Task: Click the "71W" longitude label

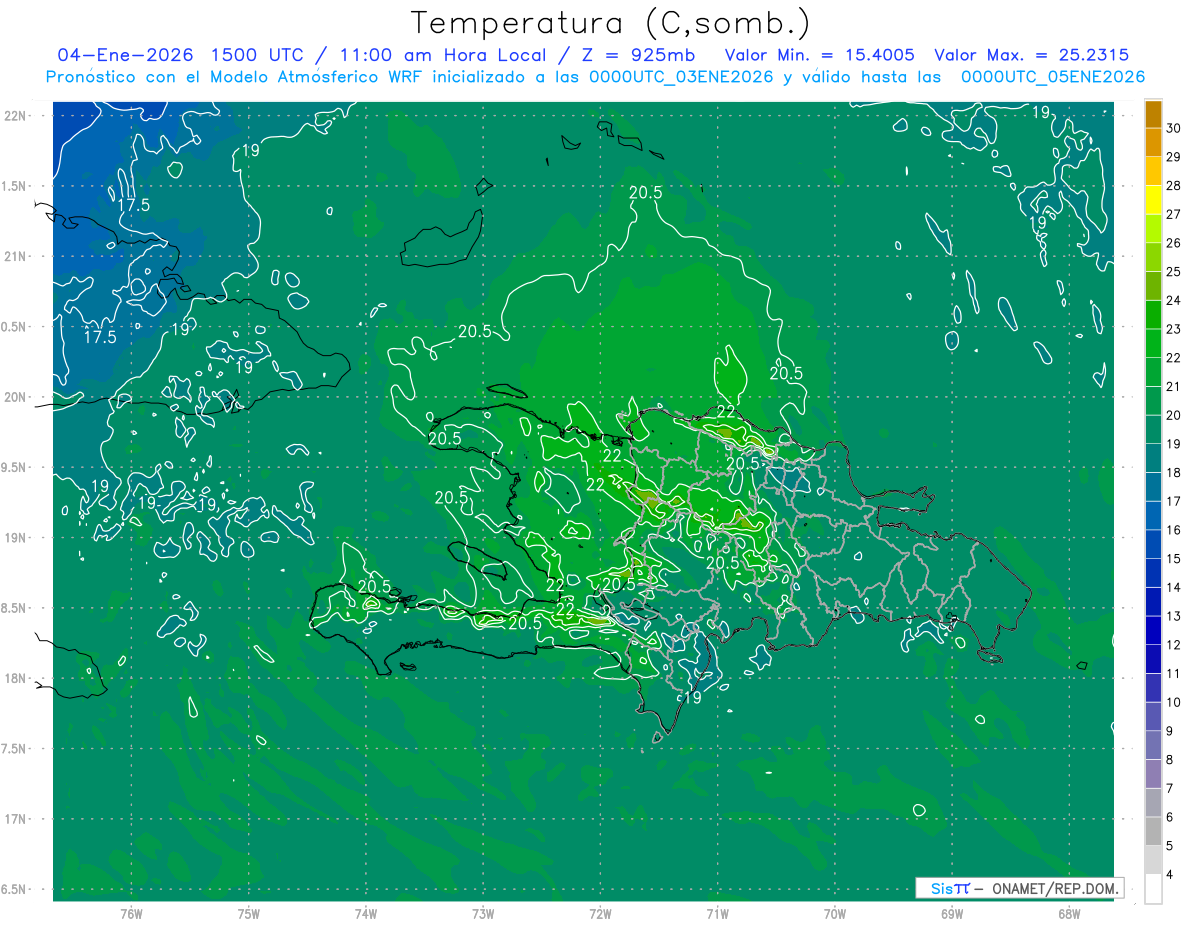Action: 717,913
